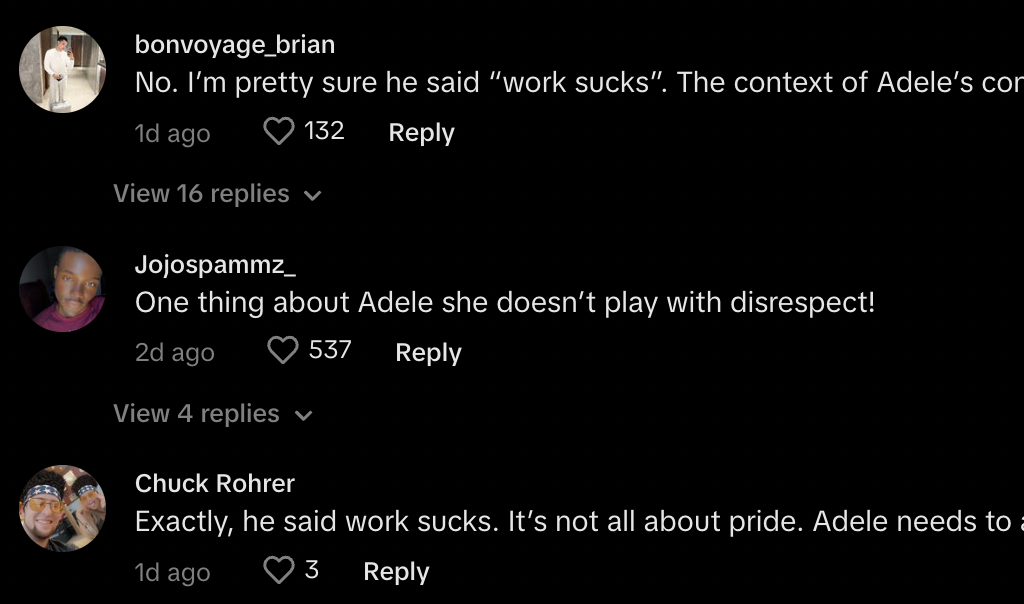This screenshot has width=1024, height=604.
Task: Click the comment text about Adele and disrespect
Action: (x=505, y=302)
